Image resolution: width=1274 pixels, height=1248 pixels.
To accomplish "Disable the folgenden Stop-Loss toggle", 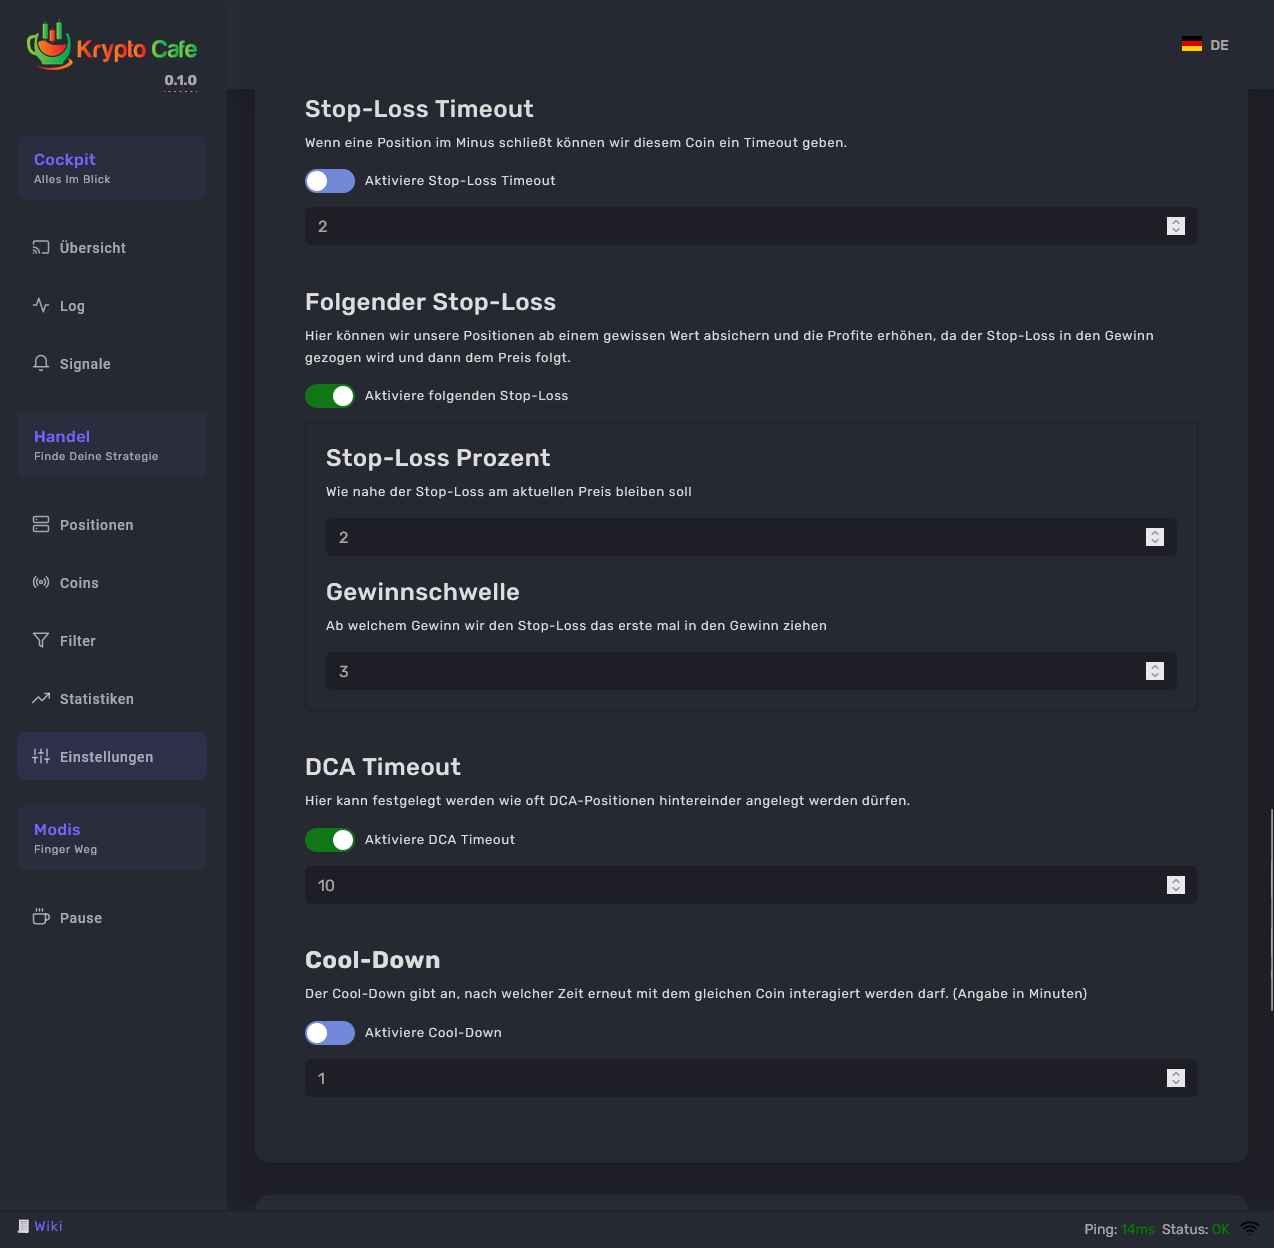I will [330, 396].
